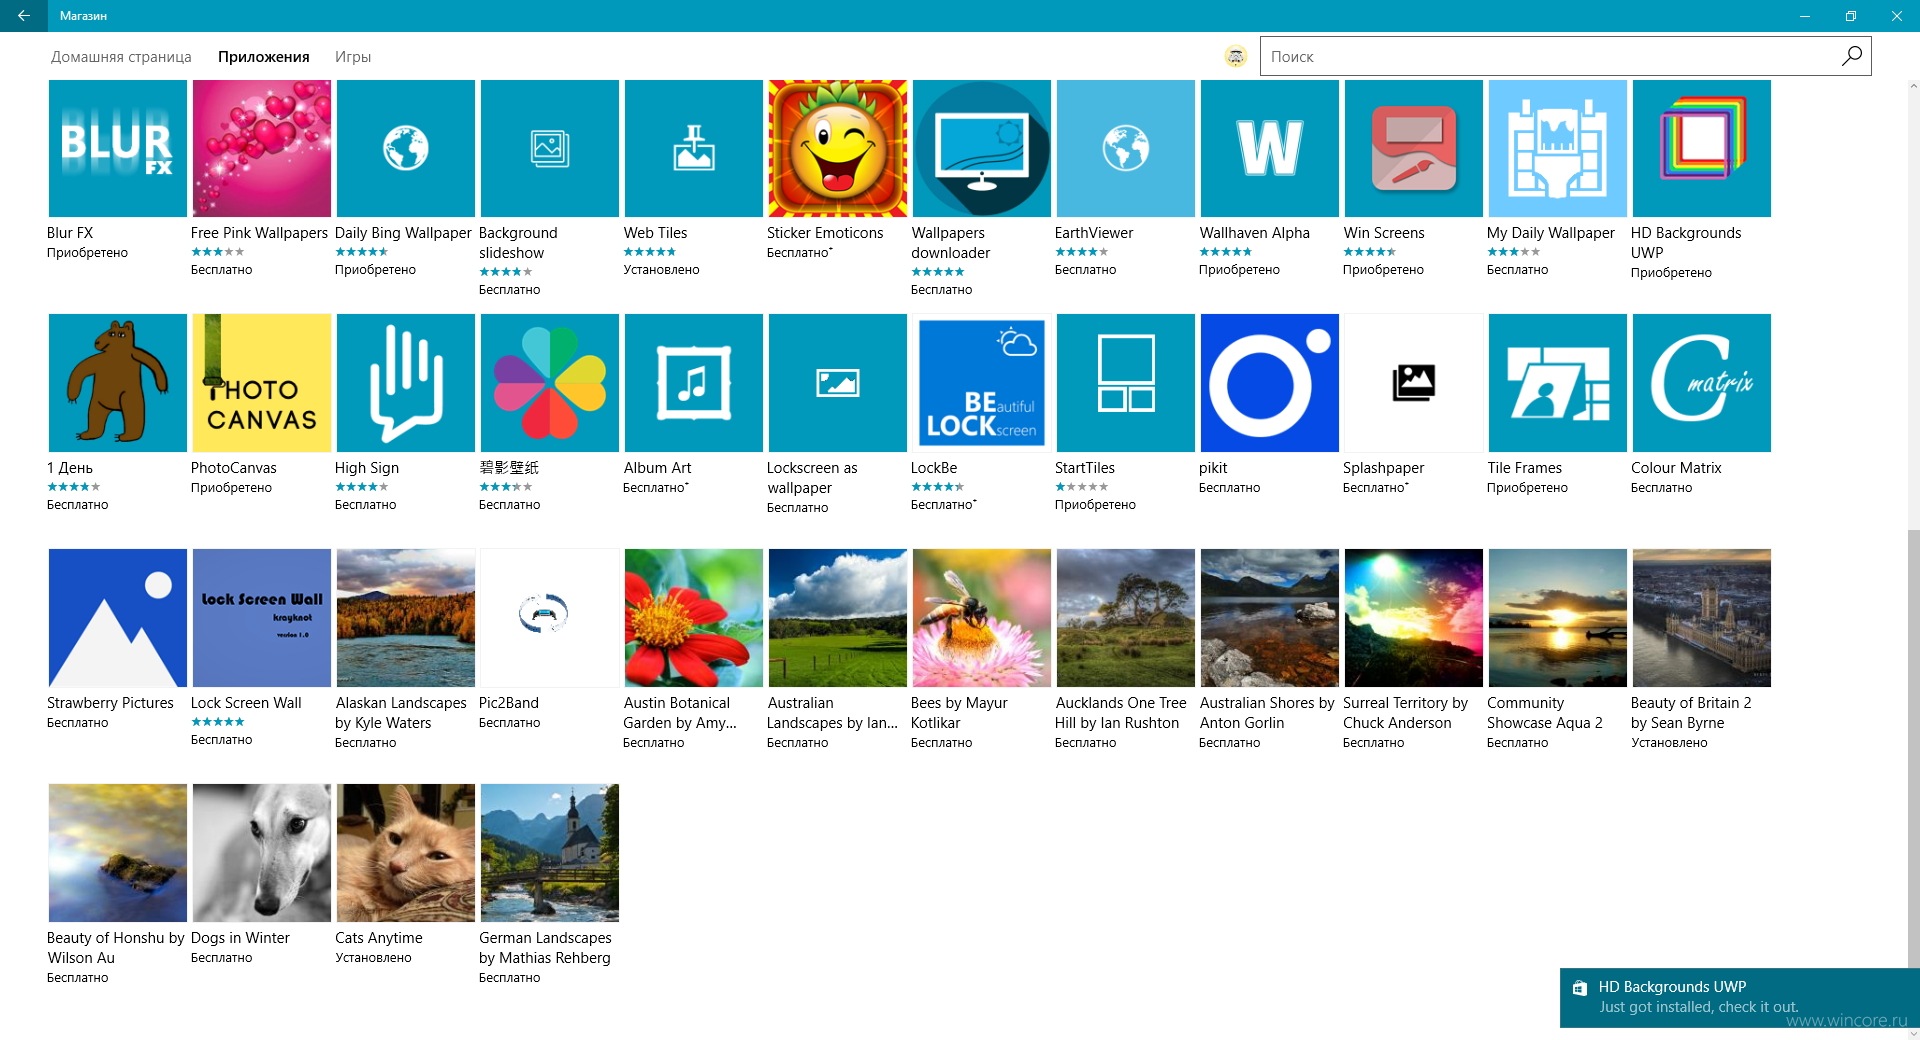Open the Album Art app icon

point(694,383)
